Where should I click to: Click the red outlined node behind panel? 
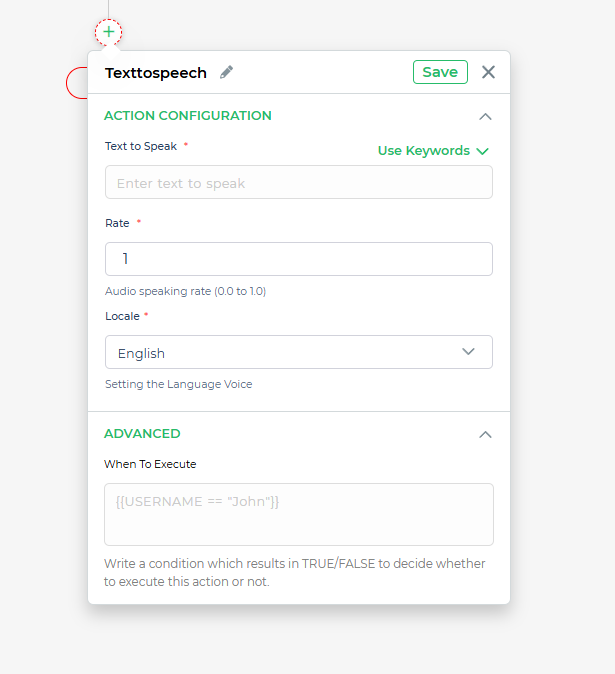pyautogui.click(x=77, y=83)
